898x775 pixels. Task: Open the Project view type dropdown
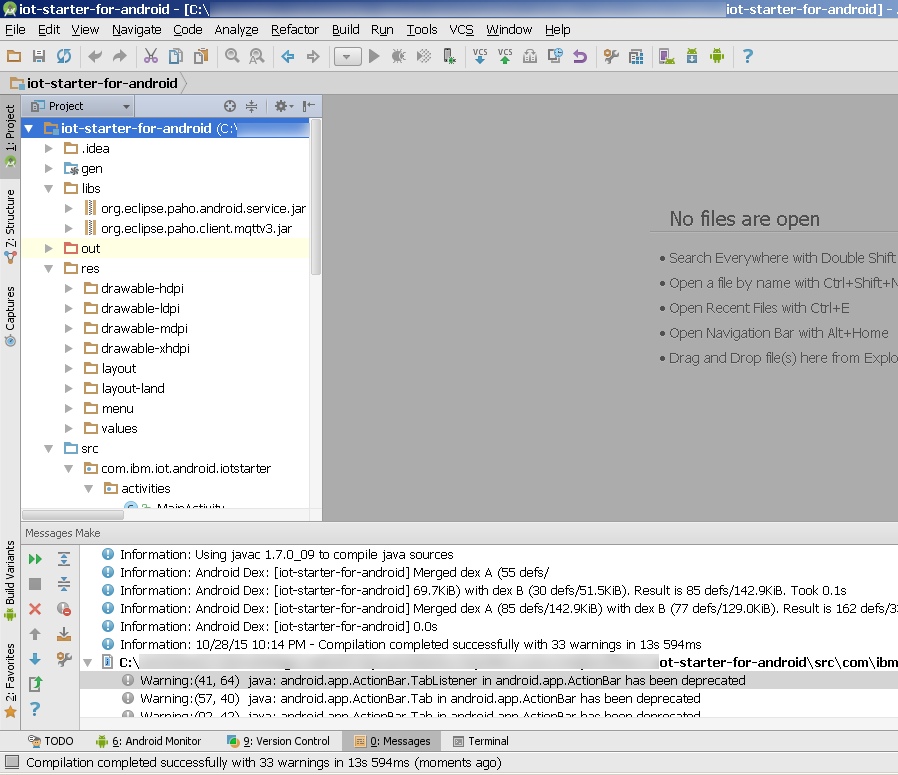click(80, 106)
